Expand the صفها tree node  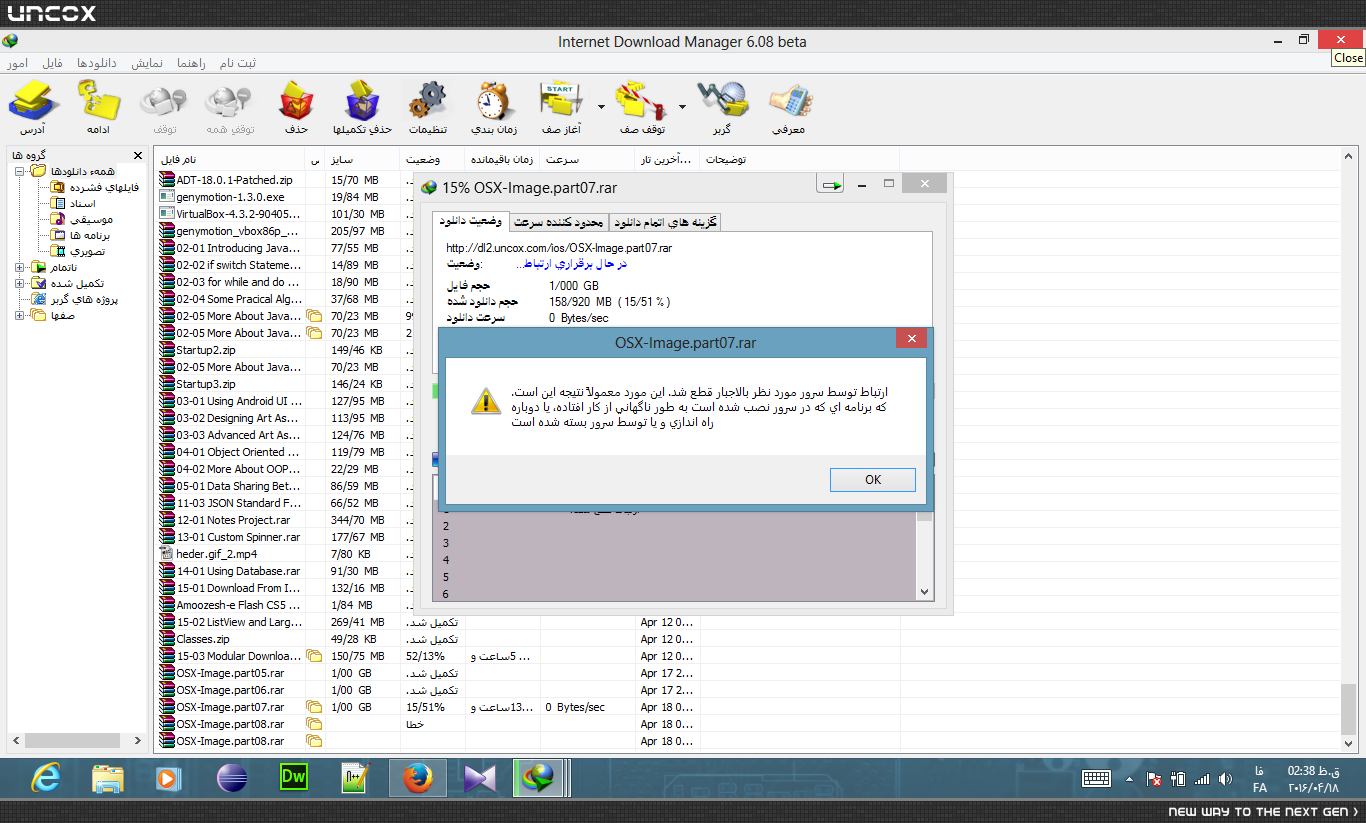[x=20, y=315]
